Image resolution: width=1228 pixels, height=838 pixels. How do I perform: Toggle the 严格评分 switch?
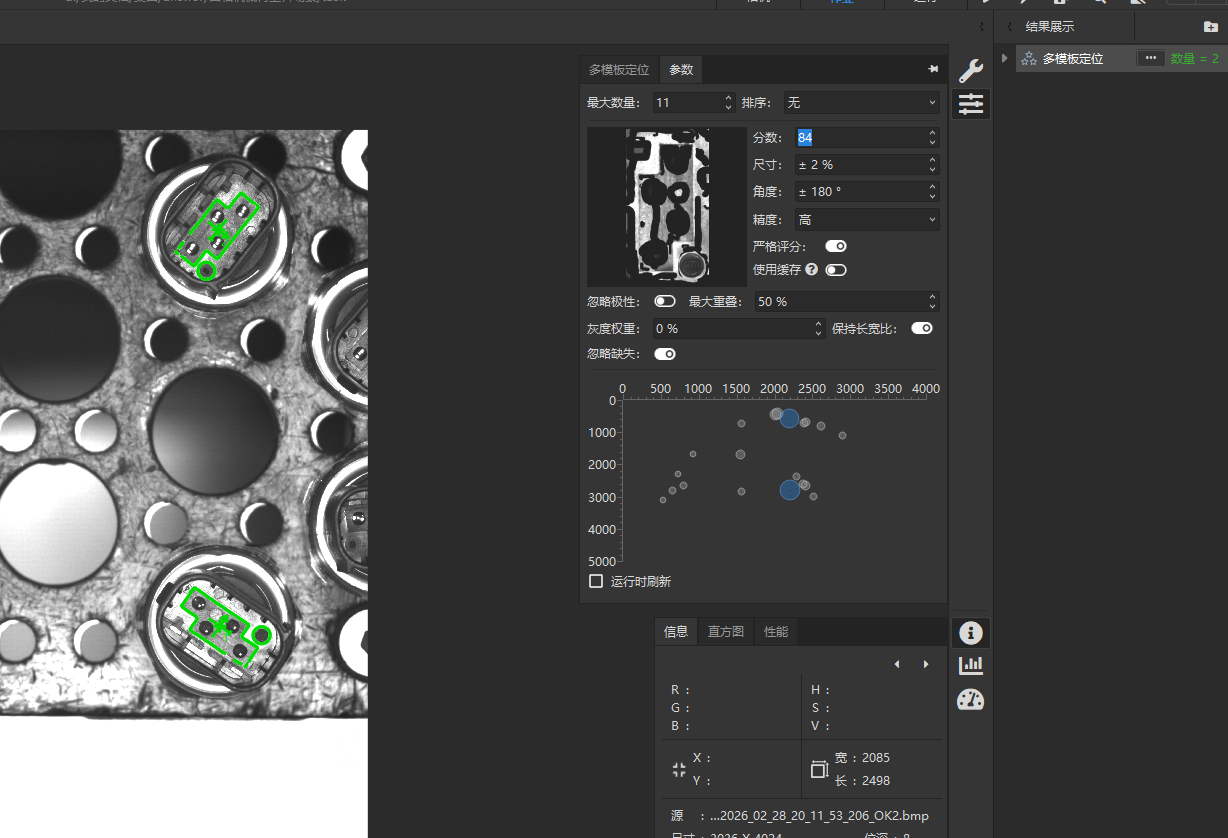click(x=835, y=246)
